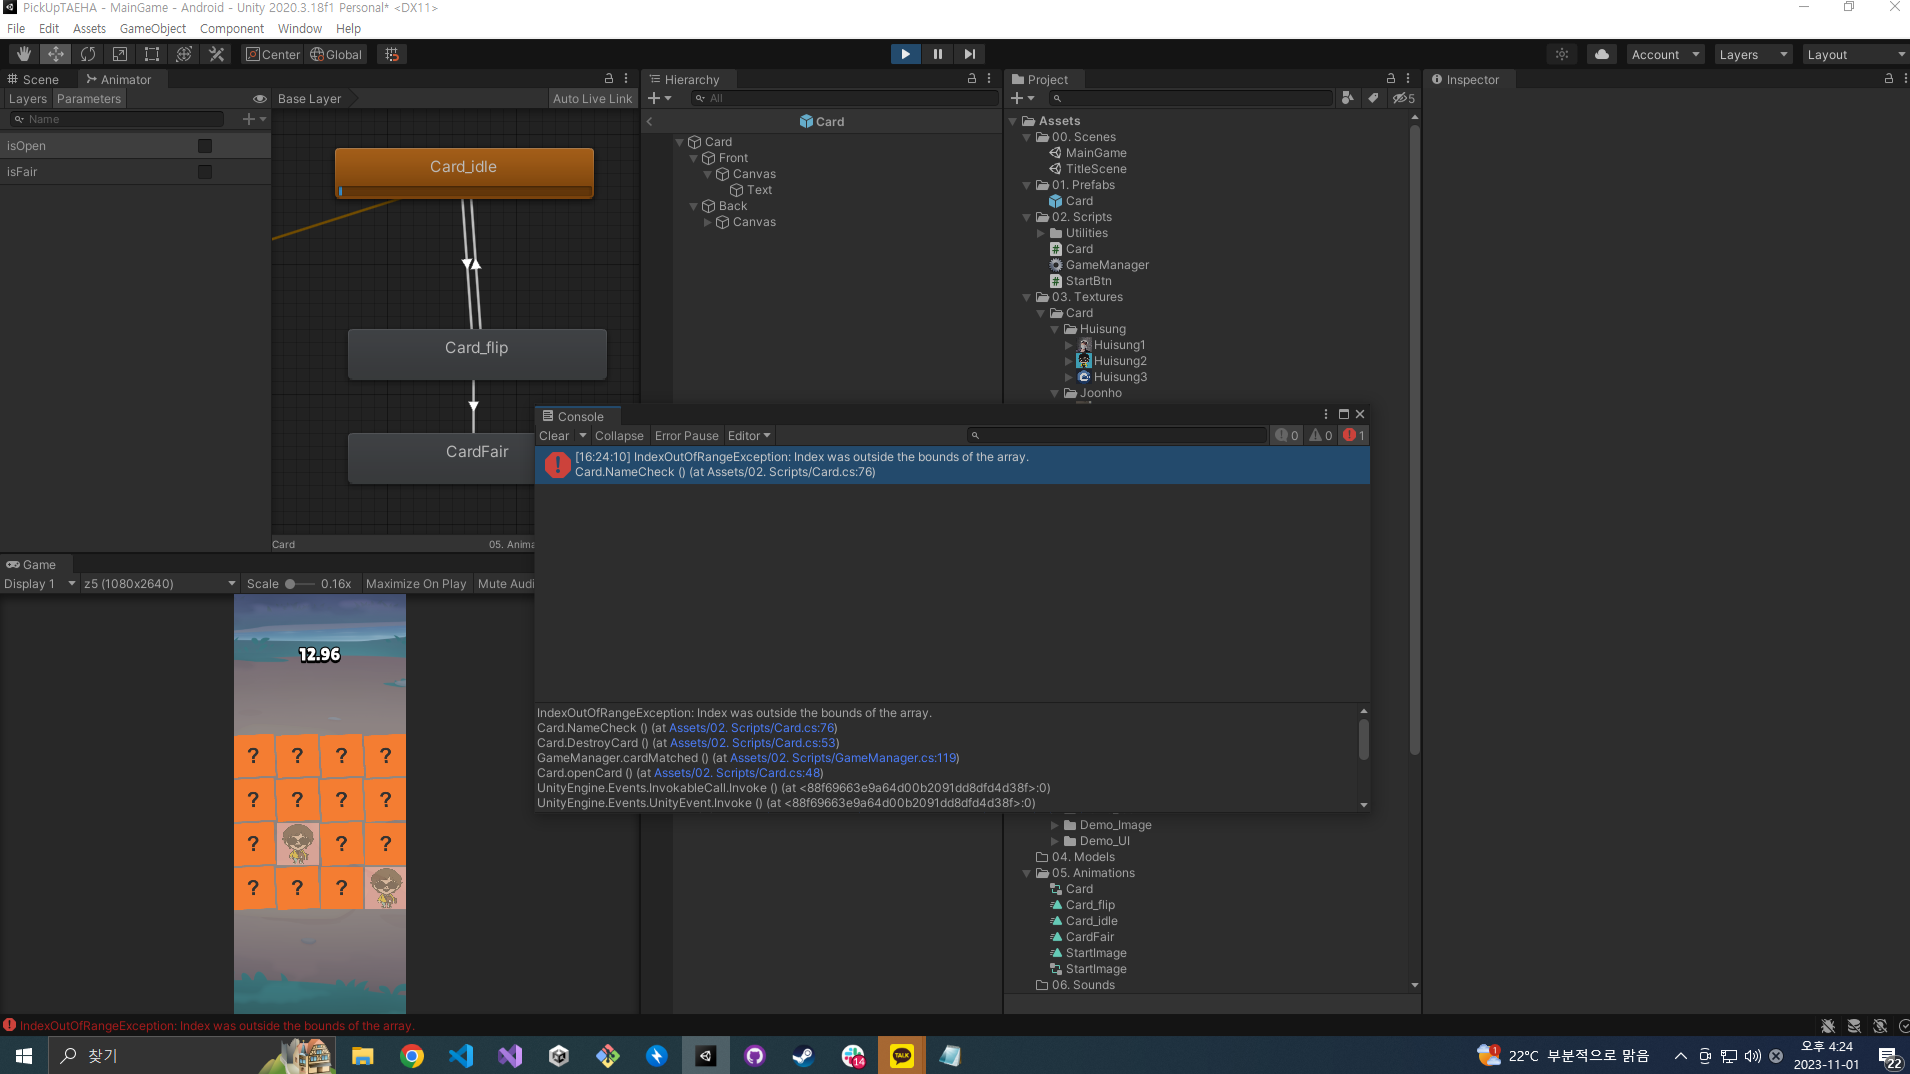Image resolution: width=1910 pixels, height=1074 pixels.
Task: Select the Hand tool in toolbar
Action: pos(24,54)
